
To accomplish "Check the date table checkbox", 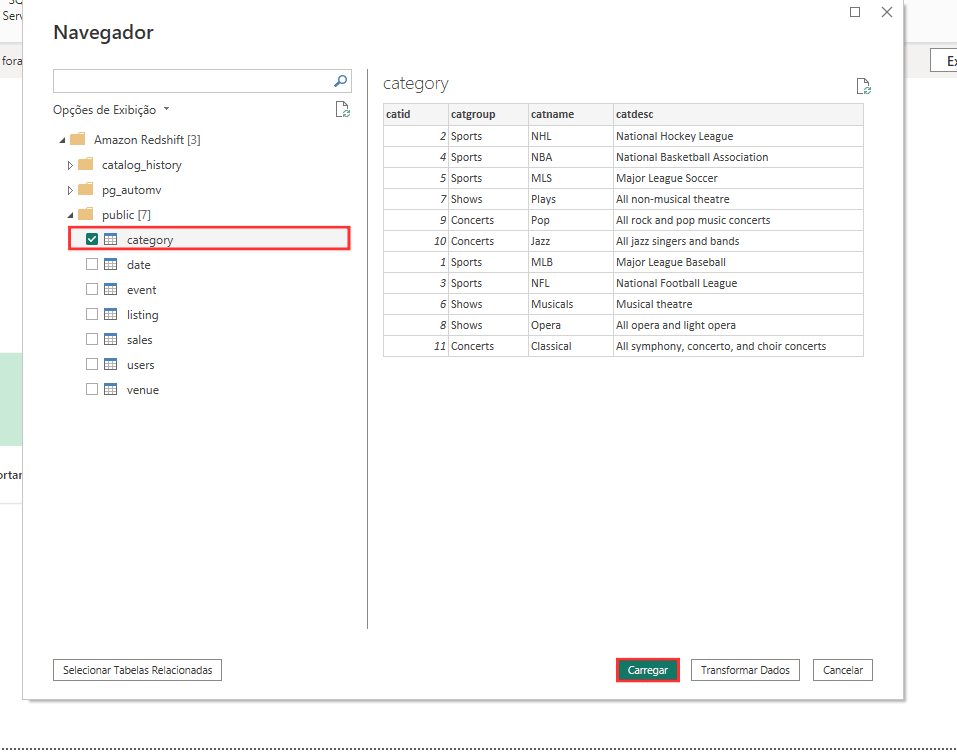I will (x=92, y=264).
